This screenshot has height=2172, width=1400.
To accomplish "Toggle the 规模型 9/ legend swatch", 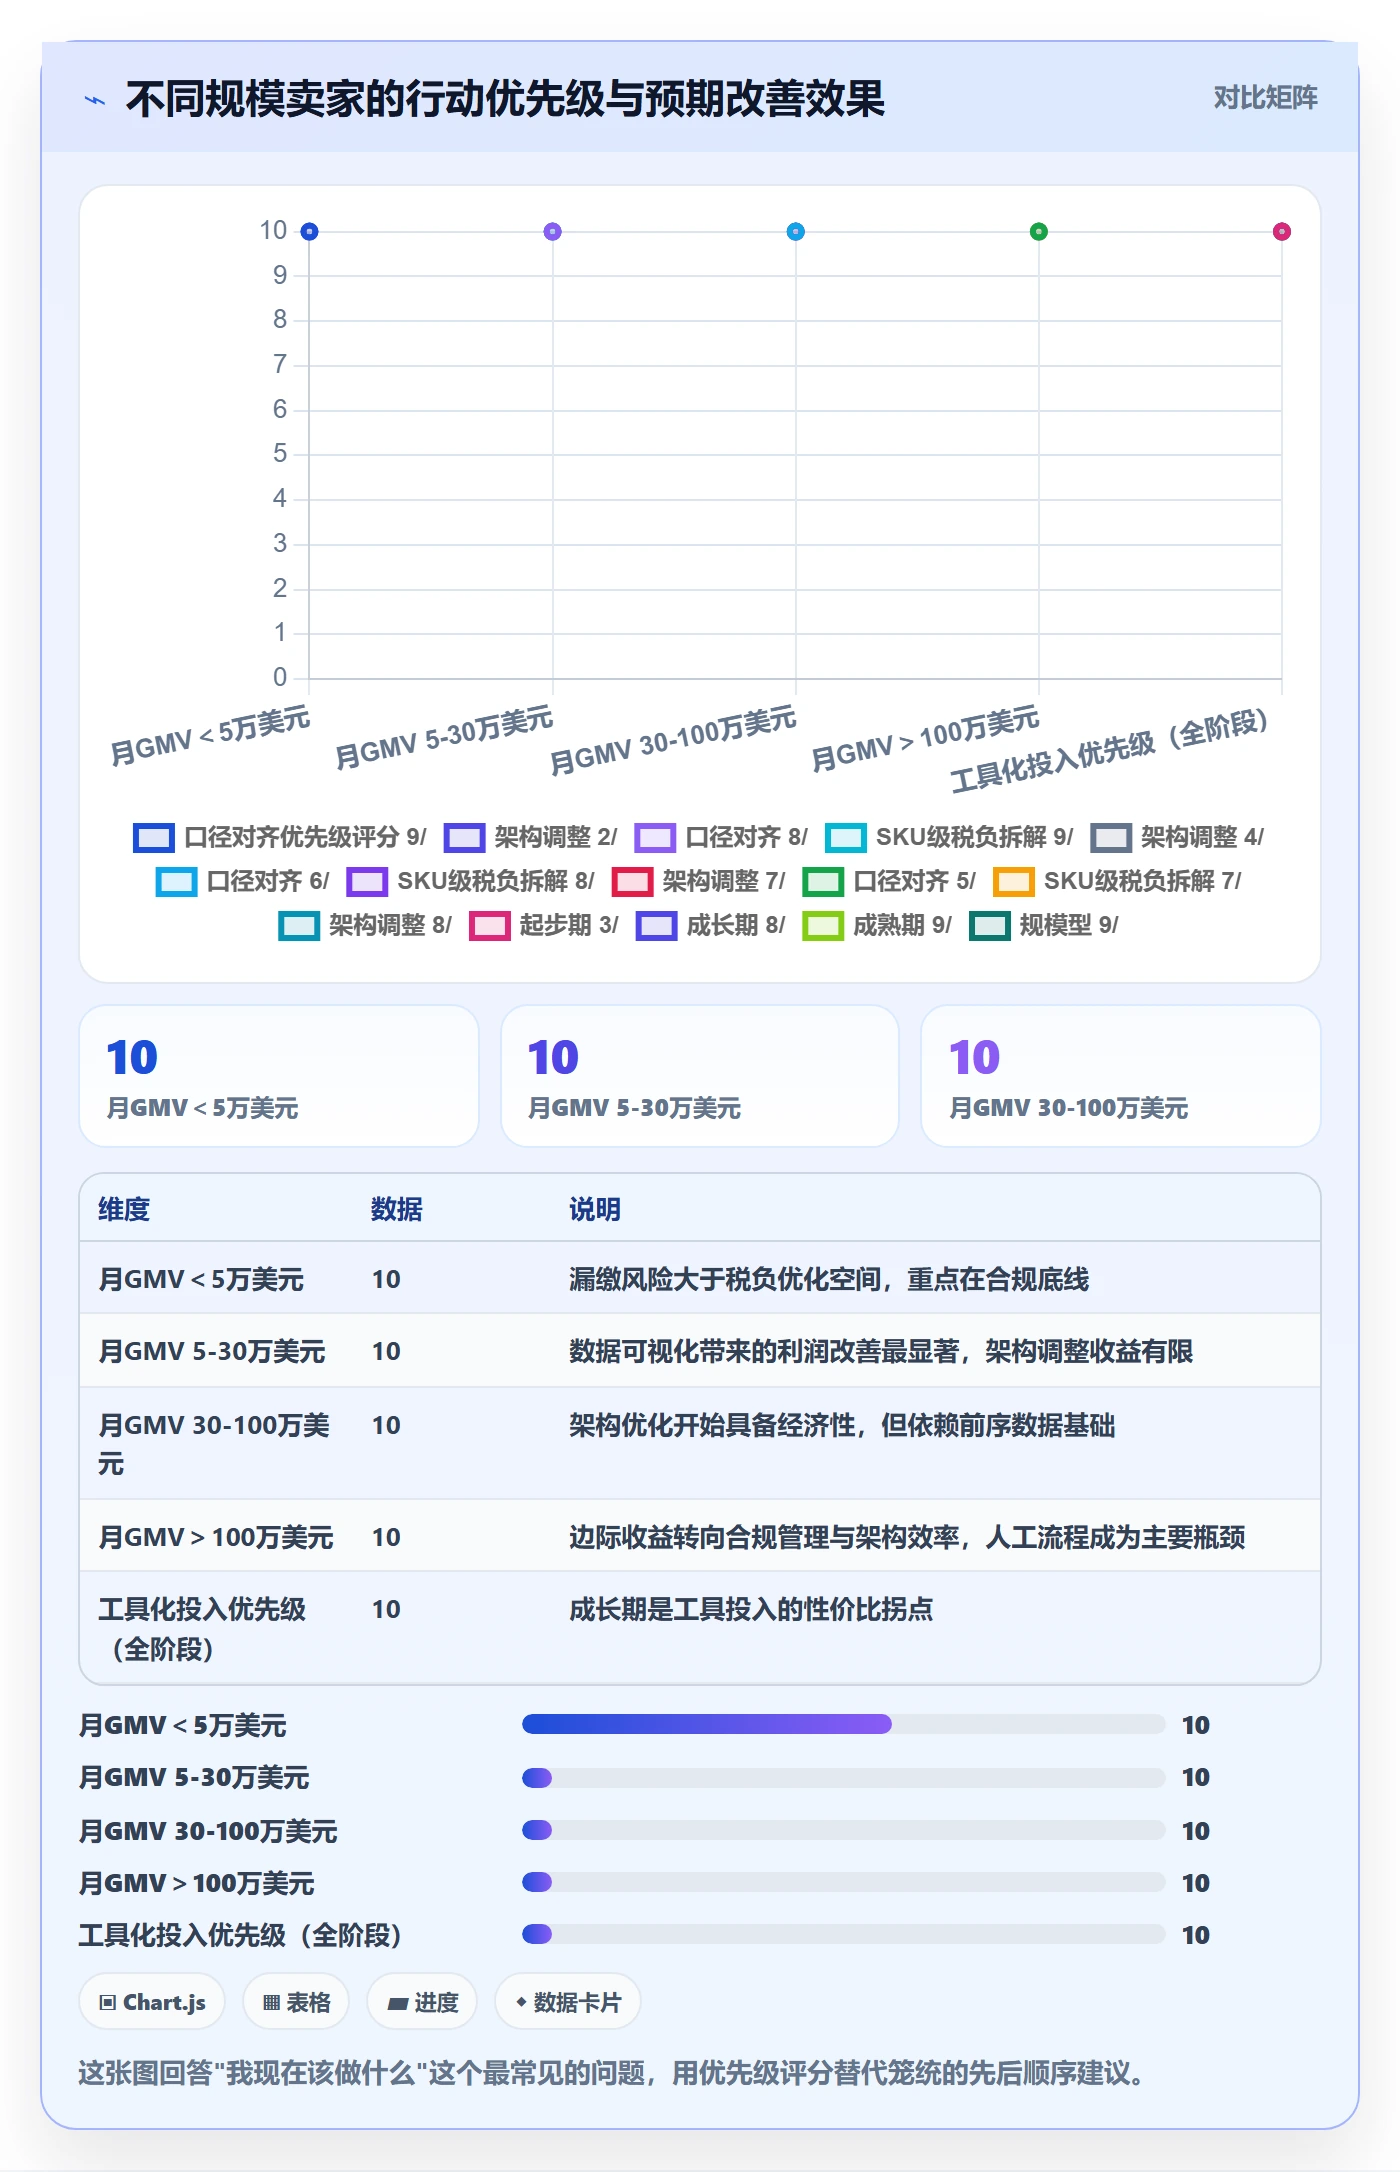I will point(990,926).
